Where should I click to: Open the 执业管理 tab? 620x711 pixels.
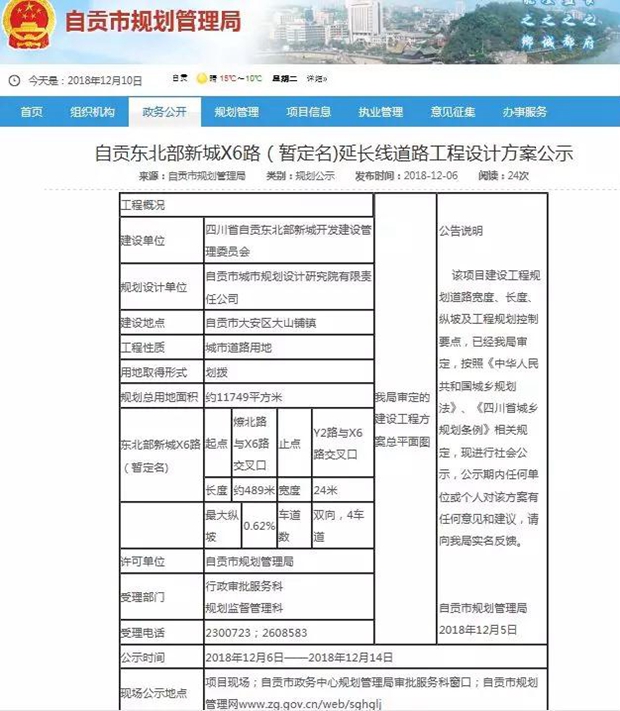click(381, 112)
